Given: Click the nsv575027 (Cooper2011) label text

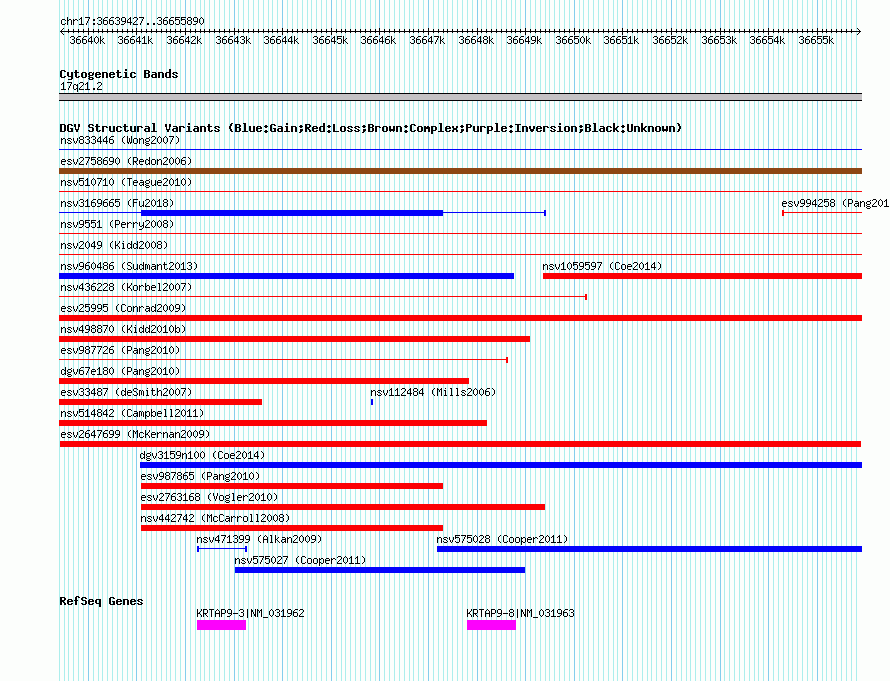Looking at the screenshot, I should pos(300,560).
